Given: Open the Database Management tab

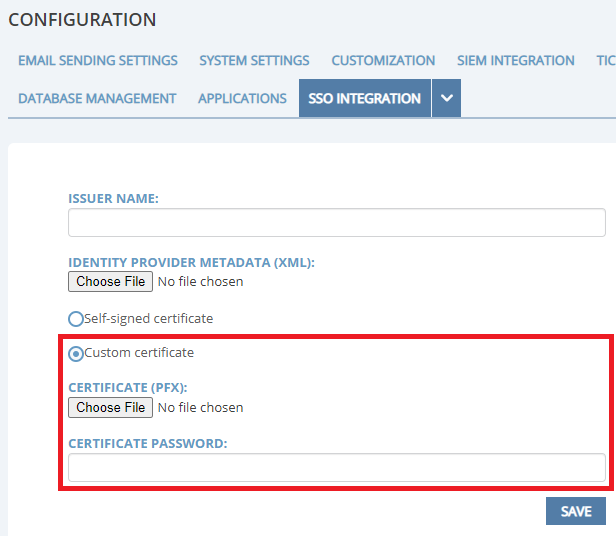Looking at the screenshot, I should tap(97, 98).
